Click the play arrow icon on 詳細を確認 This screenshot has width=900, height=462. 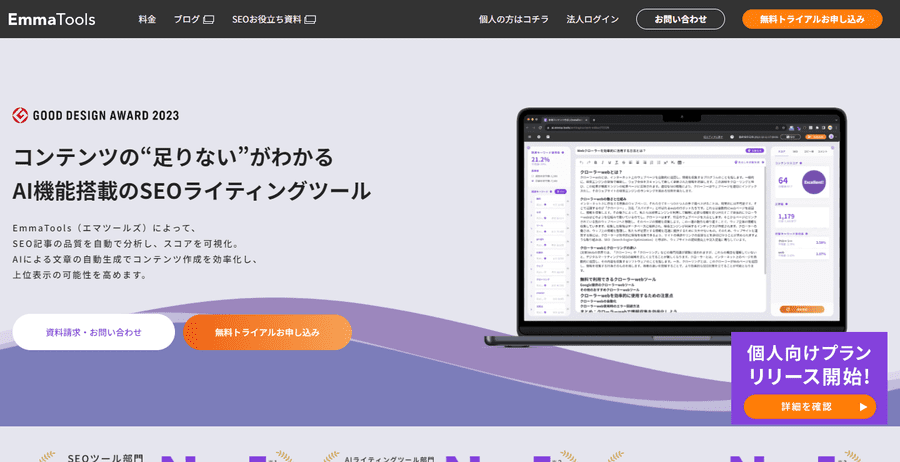[x=863, y=407]
